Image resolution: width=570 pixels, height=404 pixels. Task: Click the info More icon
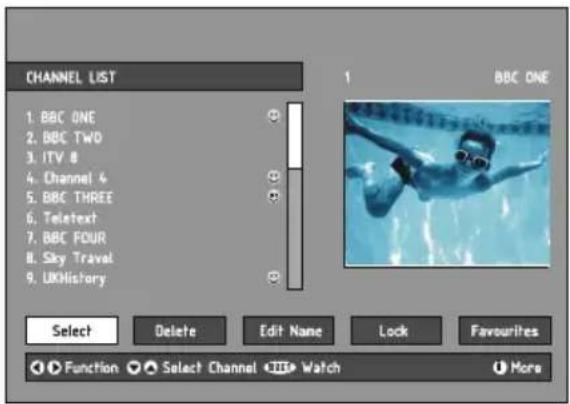coord(499,368)
